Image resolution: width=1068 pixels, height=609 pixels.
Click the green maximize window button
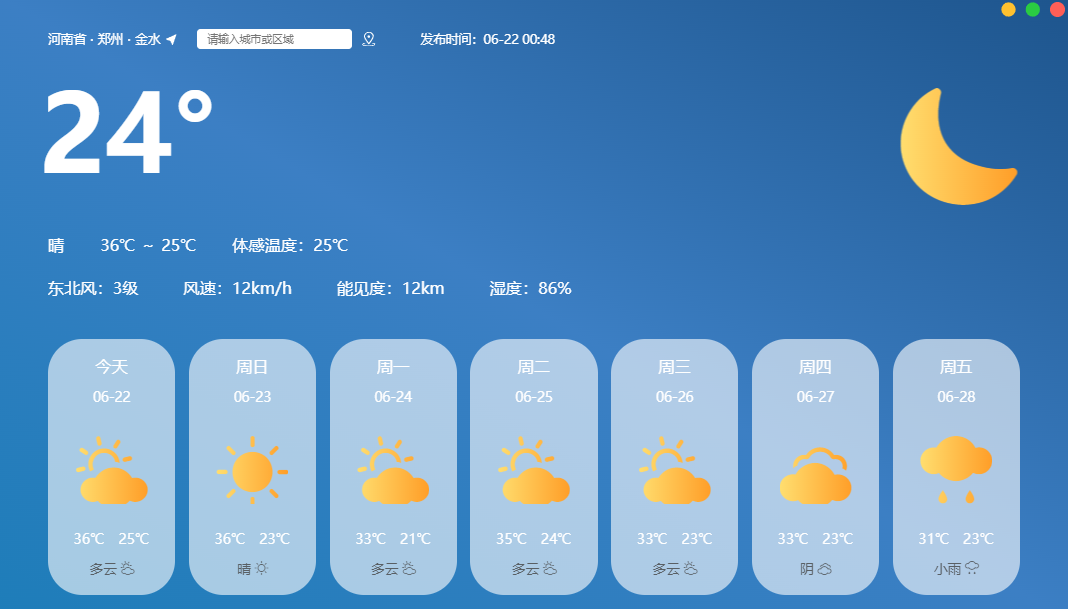[x=1032, y=10]
